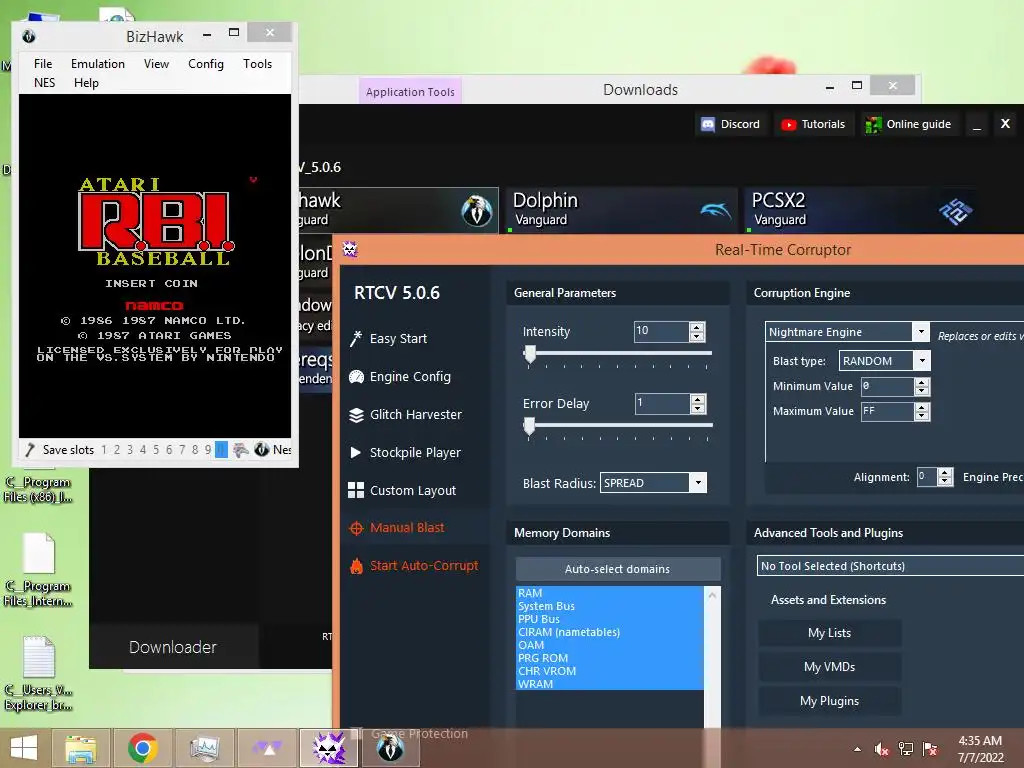1024x768 pixels.
Task: Select the PCSX2 Vanguard tile
Action: point(861,210)
